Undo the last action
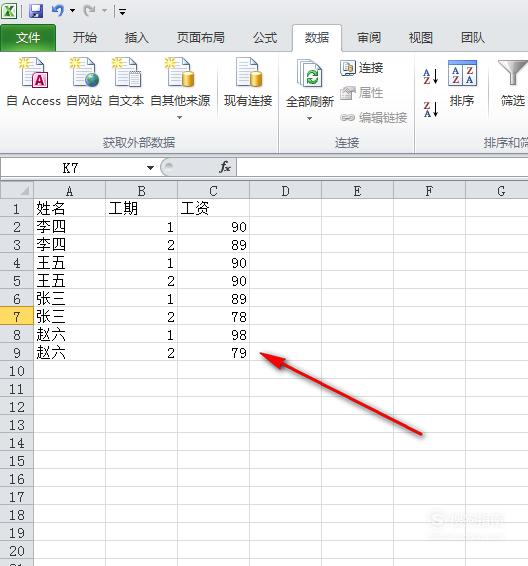Screen dimensions: 528x566 (x=57, y=11)
